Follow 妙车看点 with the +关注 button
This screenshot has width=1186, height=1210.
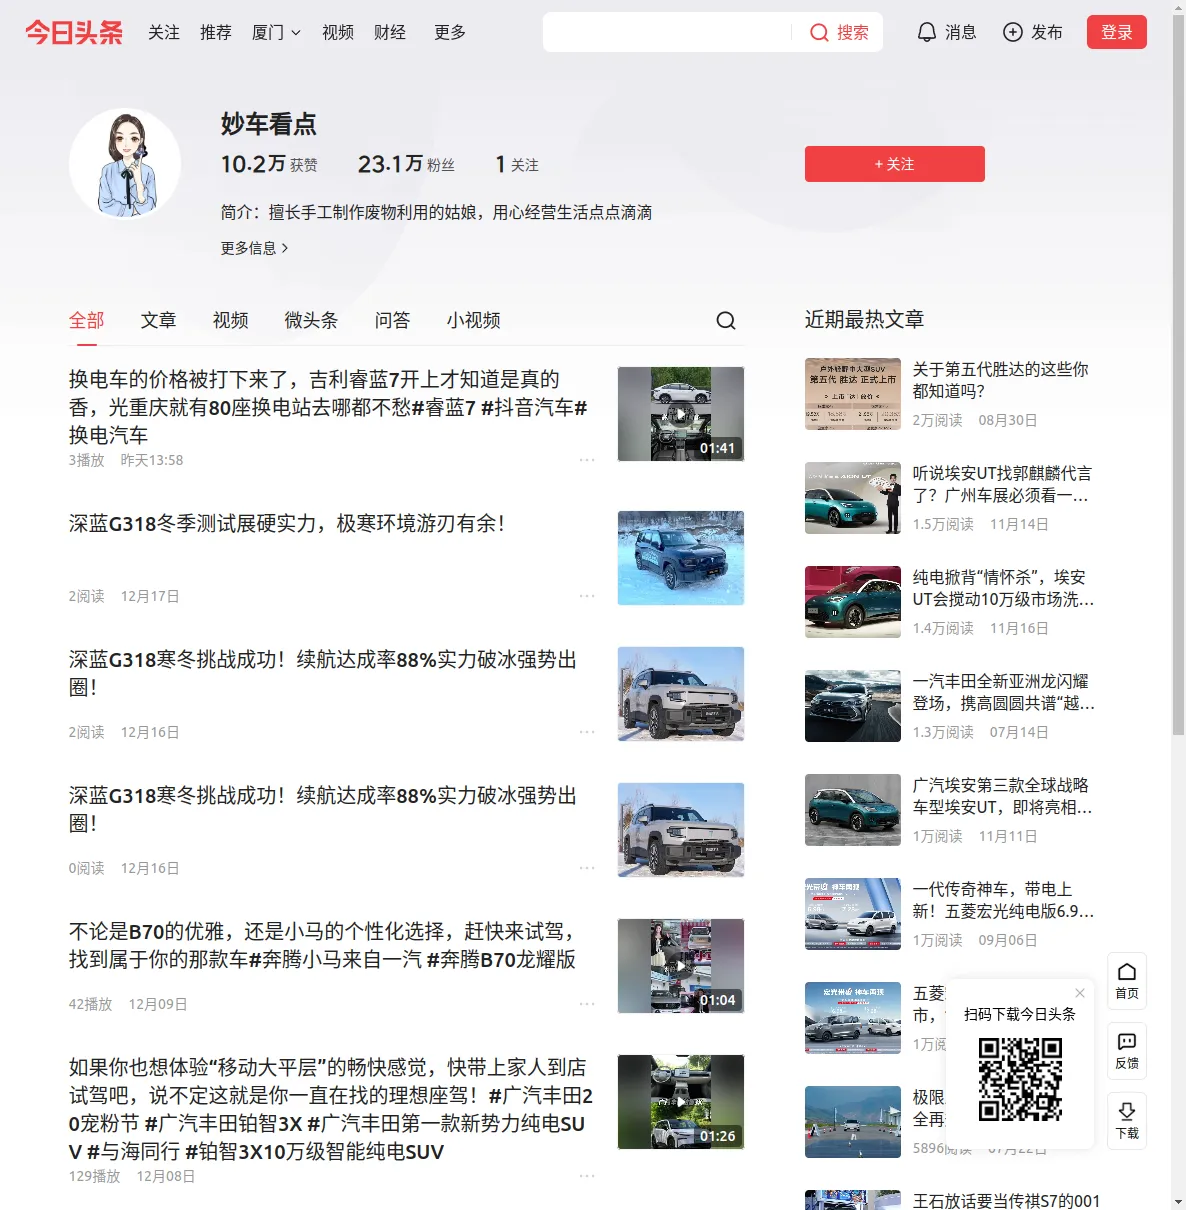pos(895,164)
